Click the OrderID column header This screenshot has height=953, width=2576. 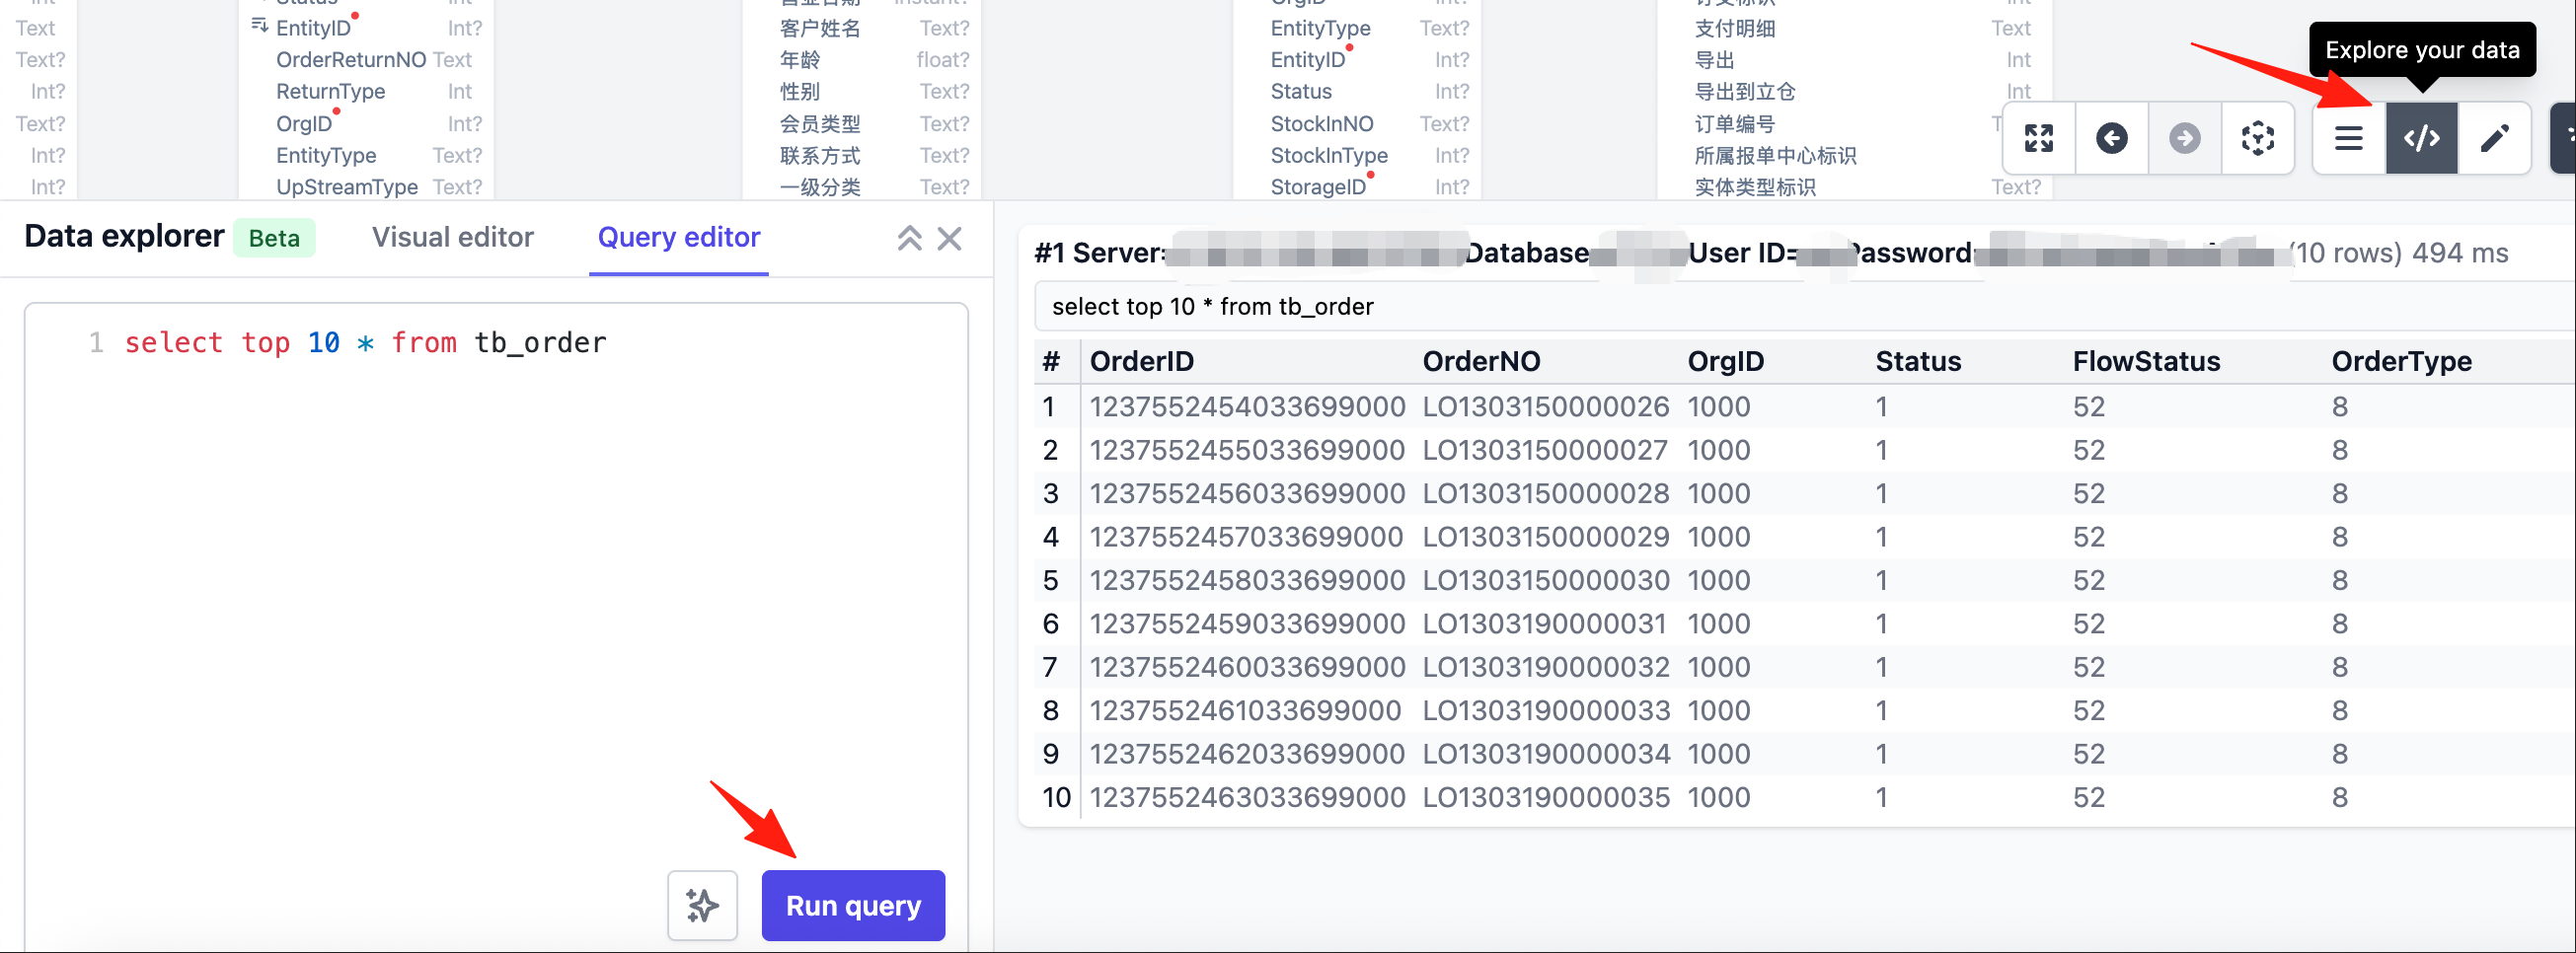coord(1141,361)
